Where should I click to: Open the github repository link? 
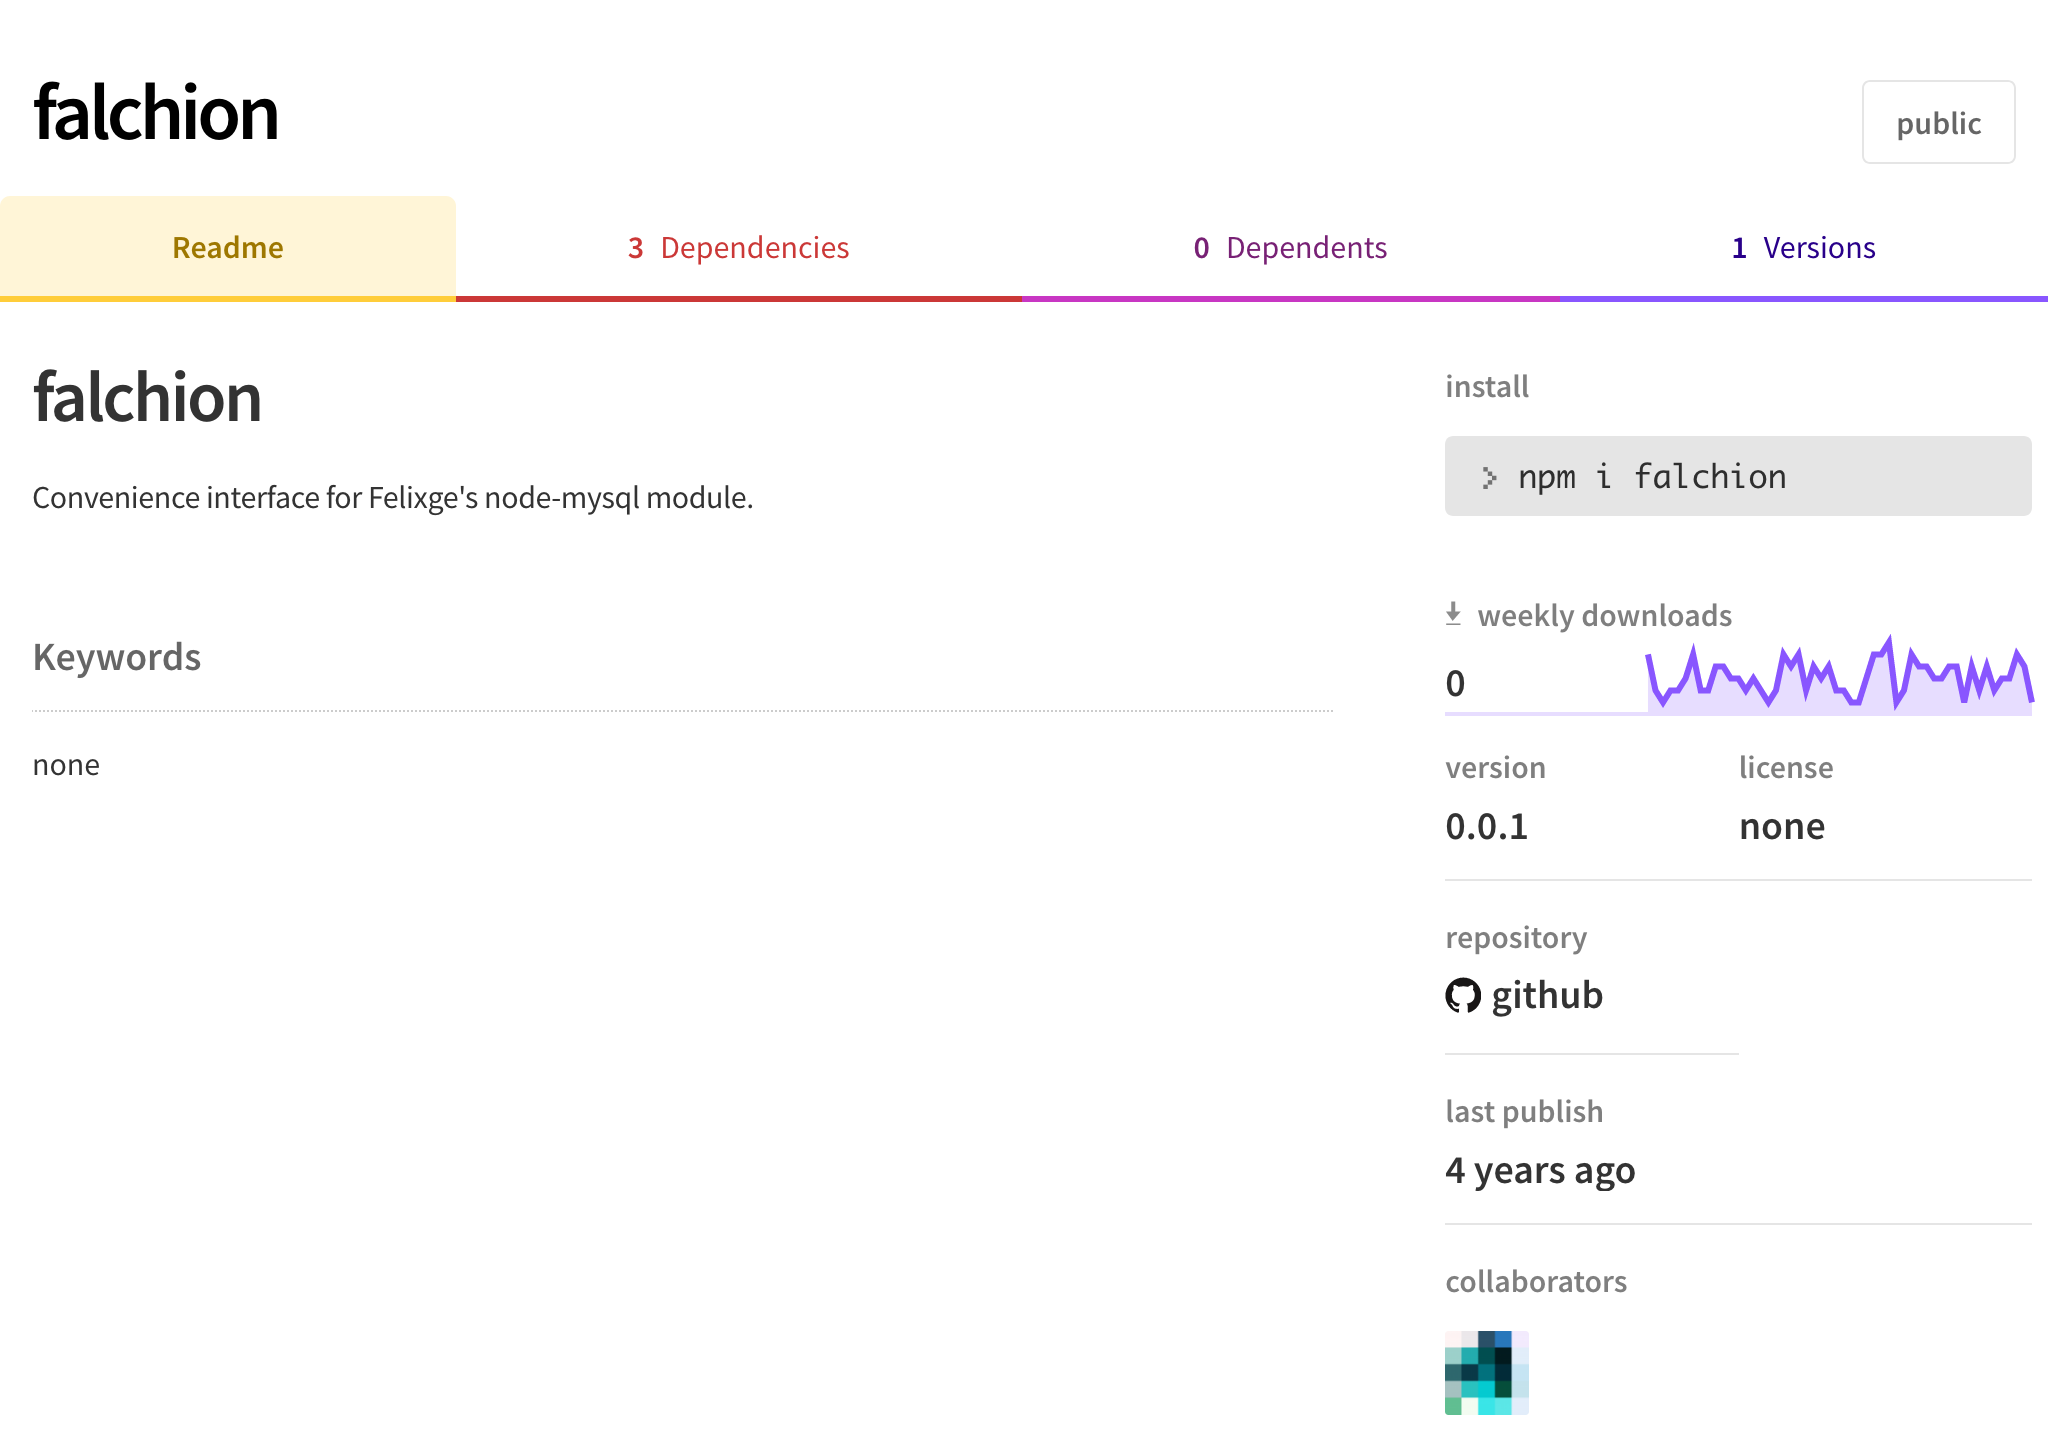[x=1546, y=995]
